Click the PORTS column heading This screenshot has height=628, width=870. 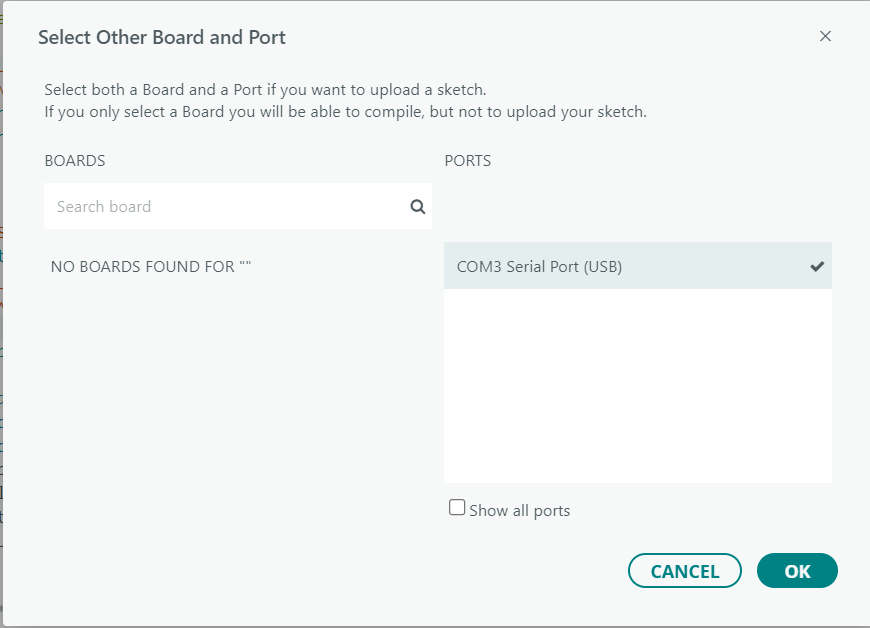[x=468, y=160]
